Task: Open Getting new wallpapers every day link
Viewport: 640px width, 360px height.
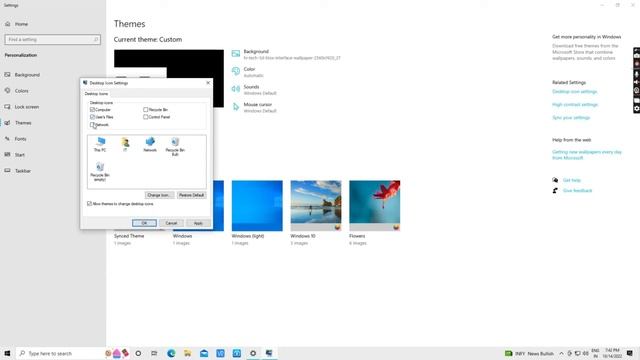Action: point(587,155)
